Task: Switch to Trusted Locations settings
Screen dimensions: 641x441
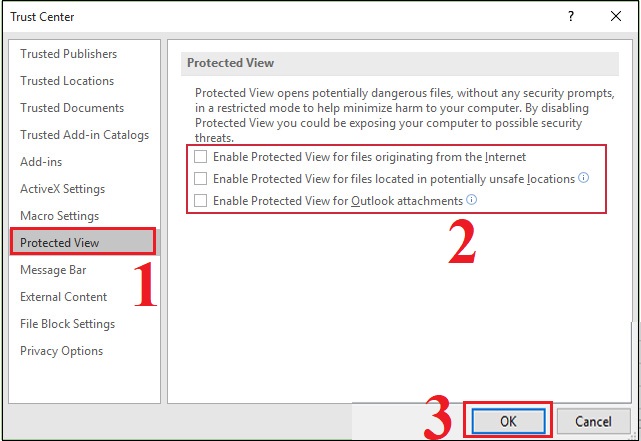Action: click(67, 81)
